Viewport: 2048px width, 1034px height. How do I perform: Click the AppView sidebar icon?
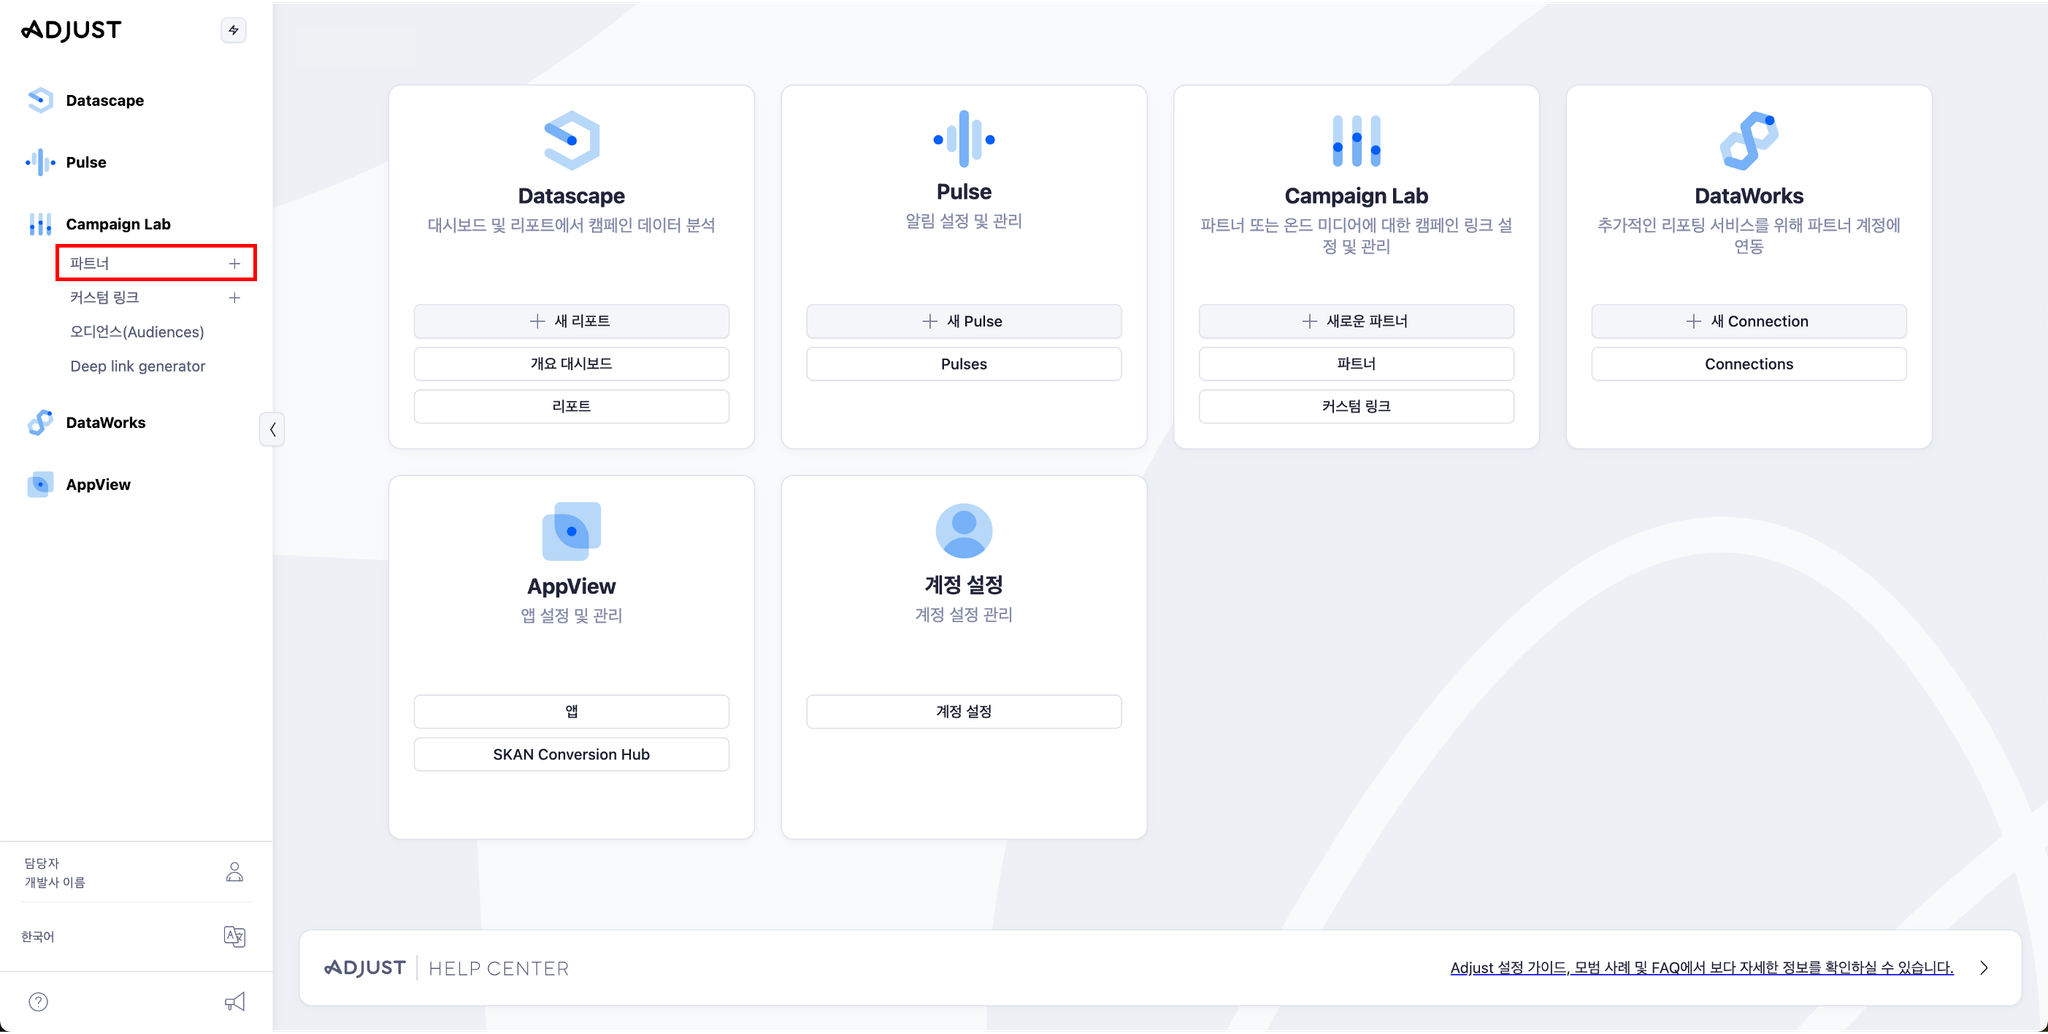pos(40,484)
